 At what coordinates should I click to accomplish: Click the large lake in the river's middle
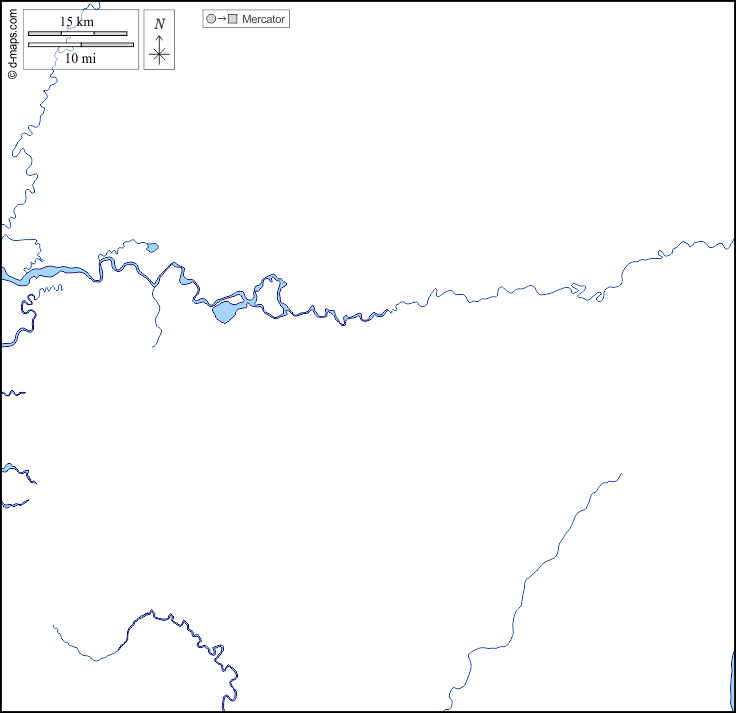tap(224, 314)
